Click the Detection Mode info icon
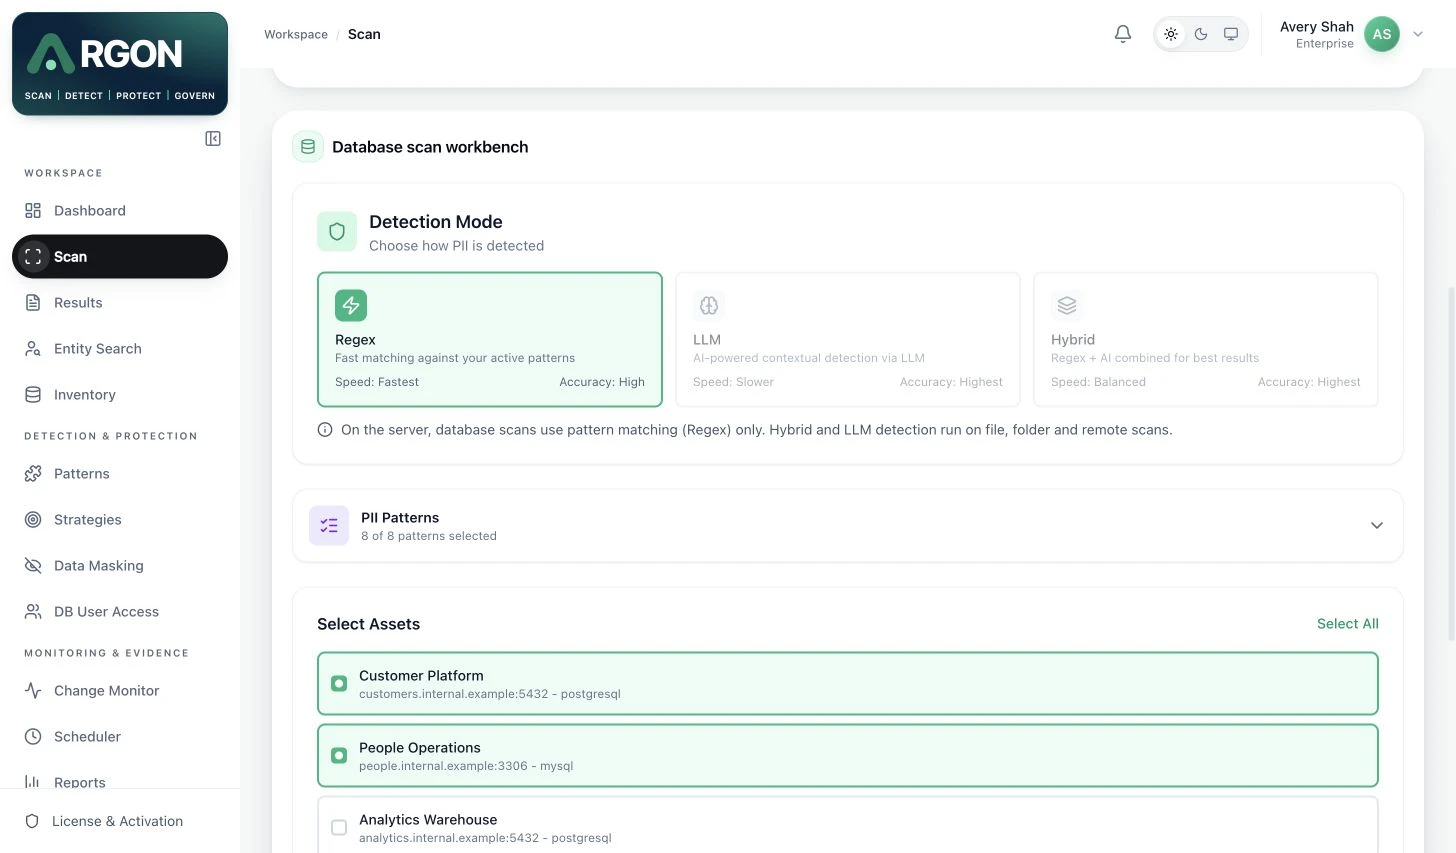 [325, 430]
